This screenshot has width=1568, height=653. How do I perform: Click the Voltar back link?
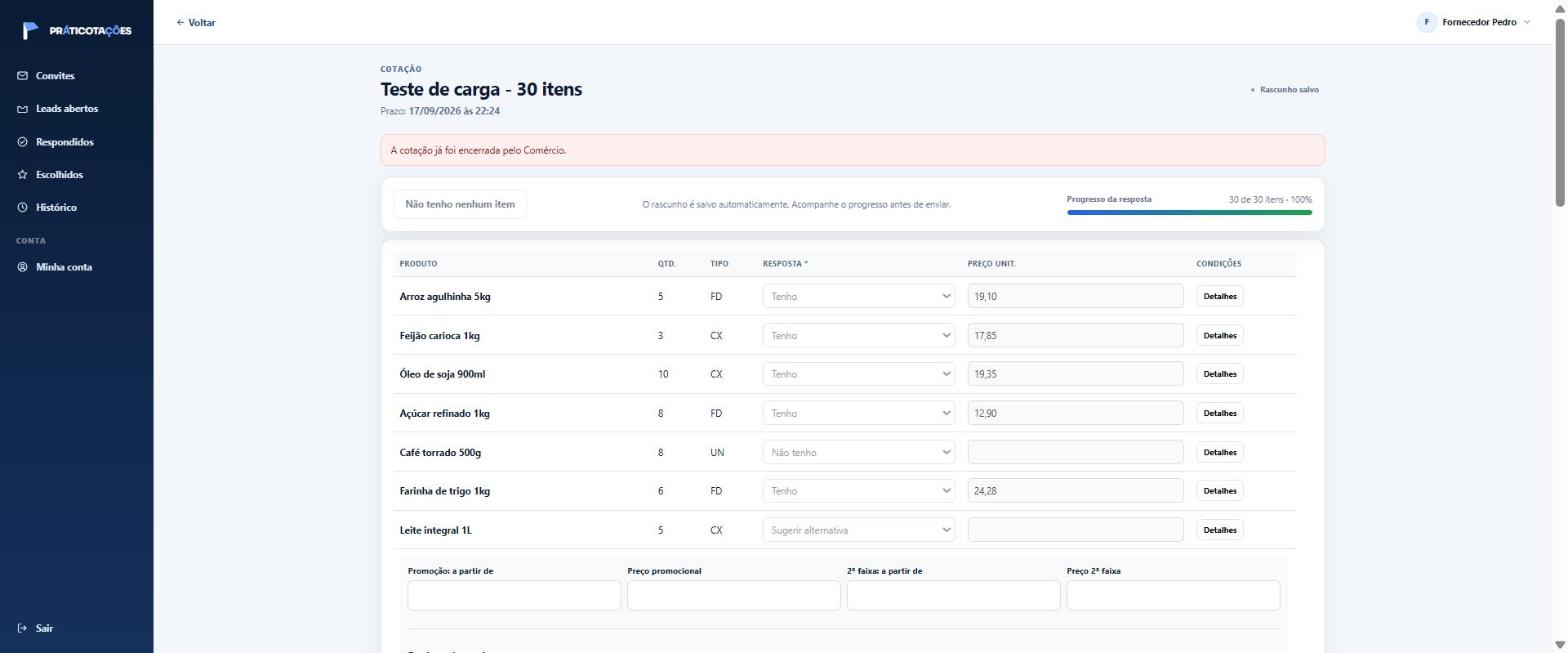(x=196, y=22)
